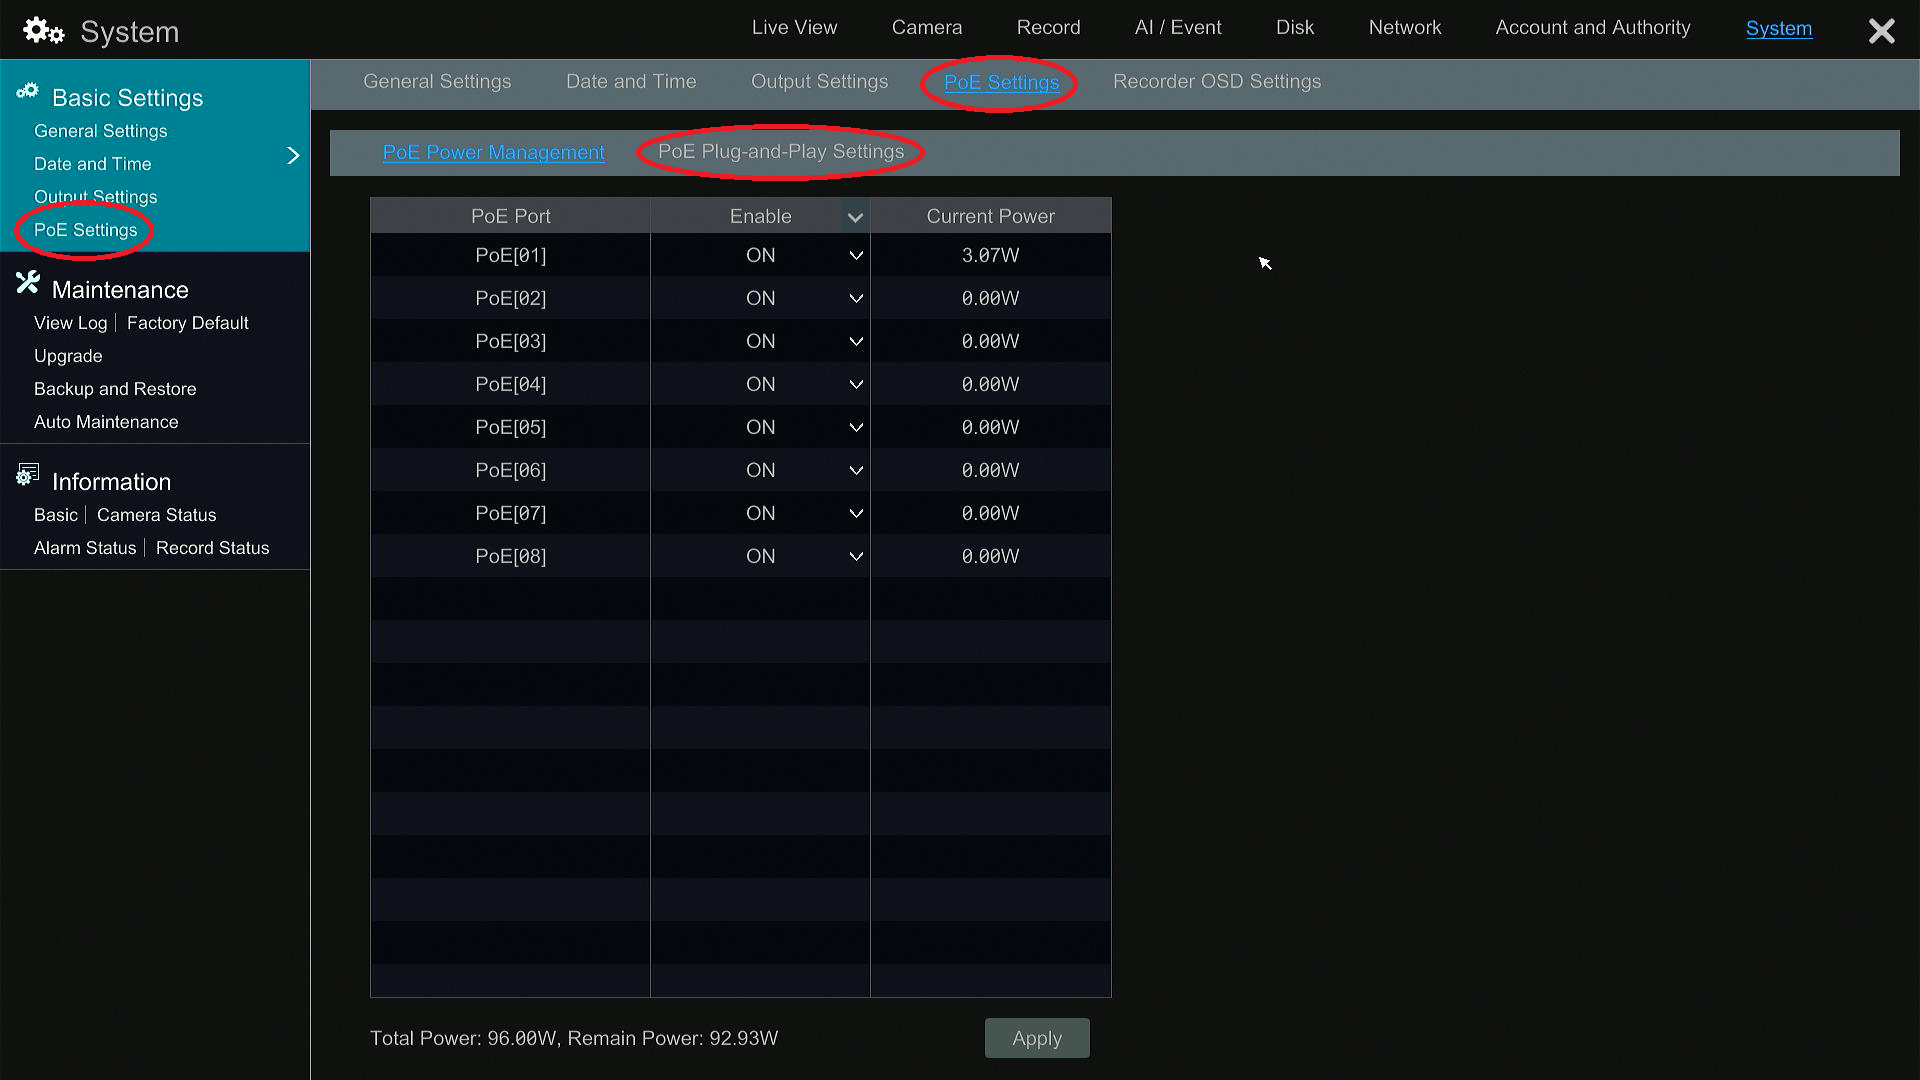Select View Log in the sidebar

70,322
